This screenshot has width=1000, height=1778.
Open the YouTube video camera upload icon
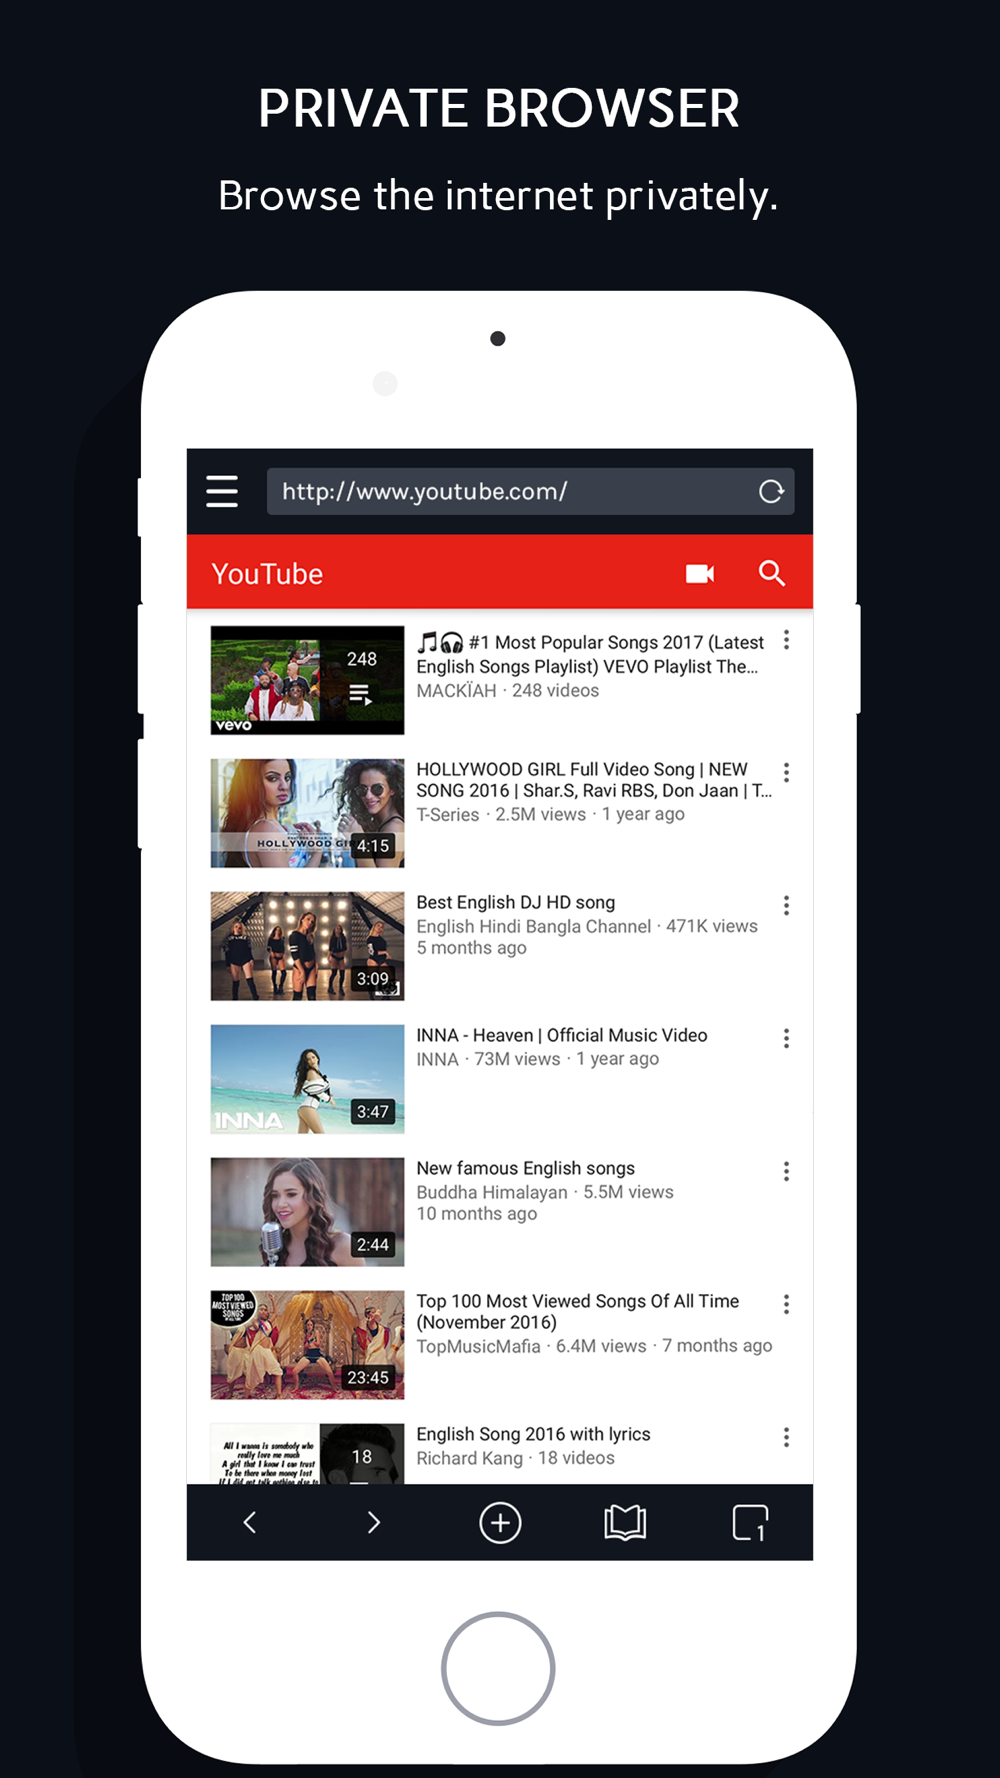700,573
